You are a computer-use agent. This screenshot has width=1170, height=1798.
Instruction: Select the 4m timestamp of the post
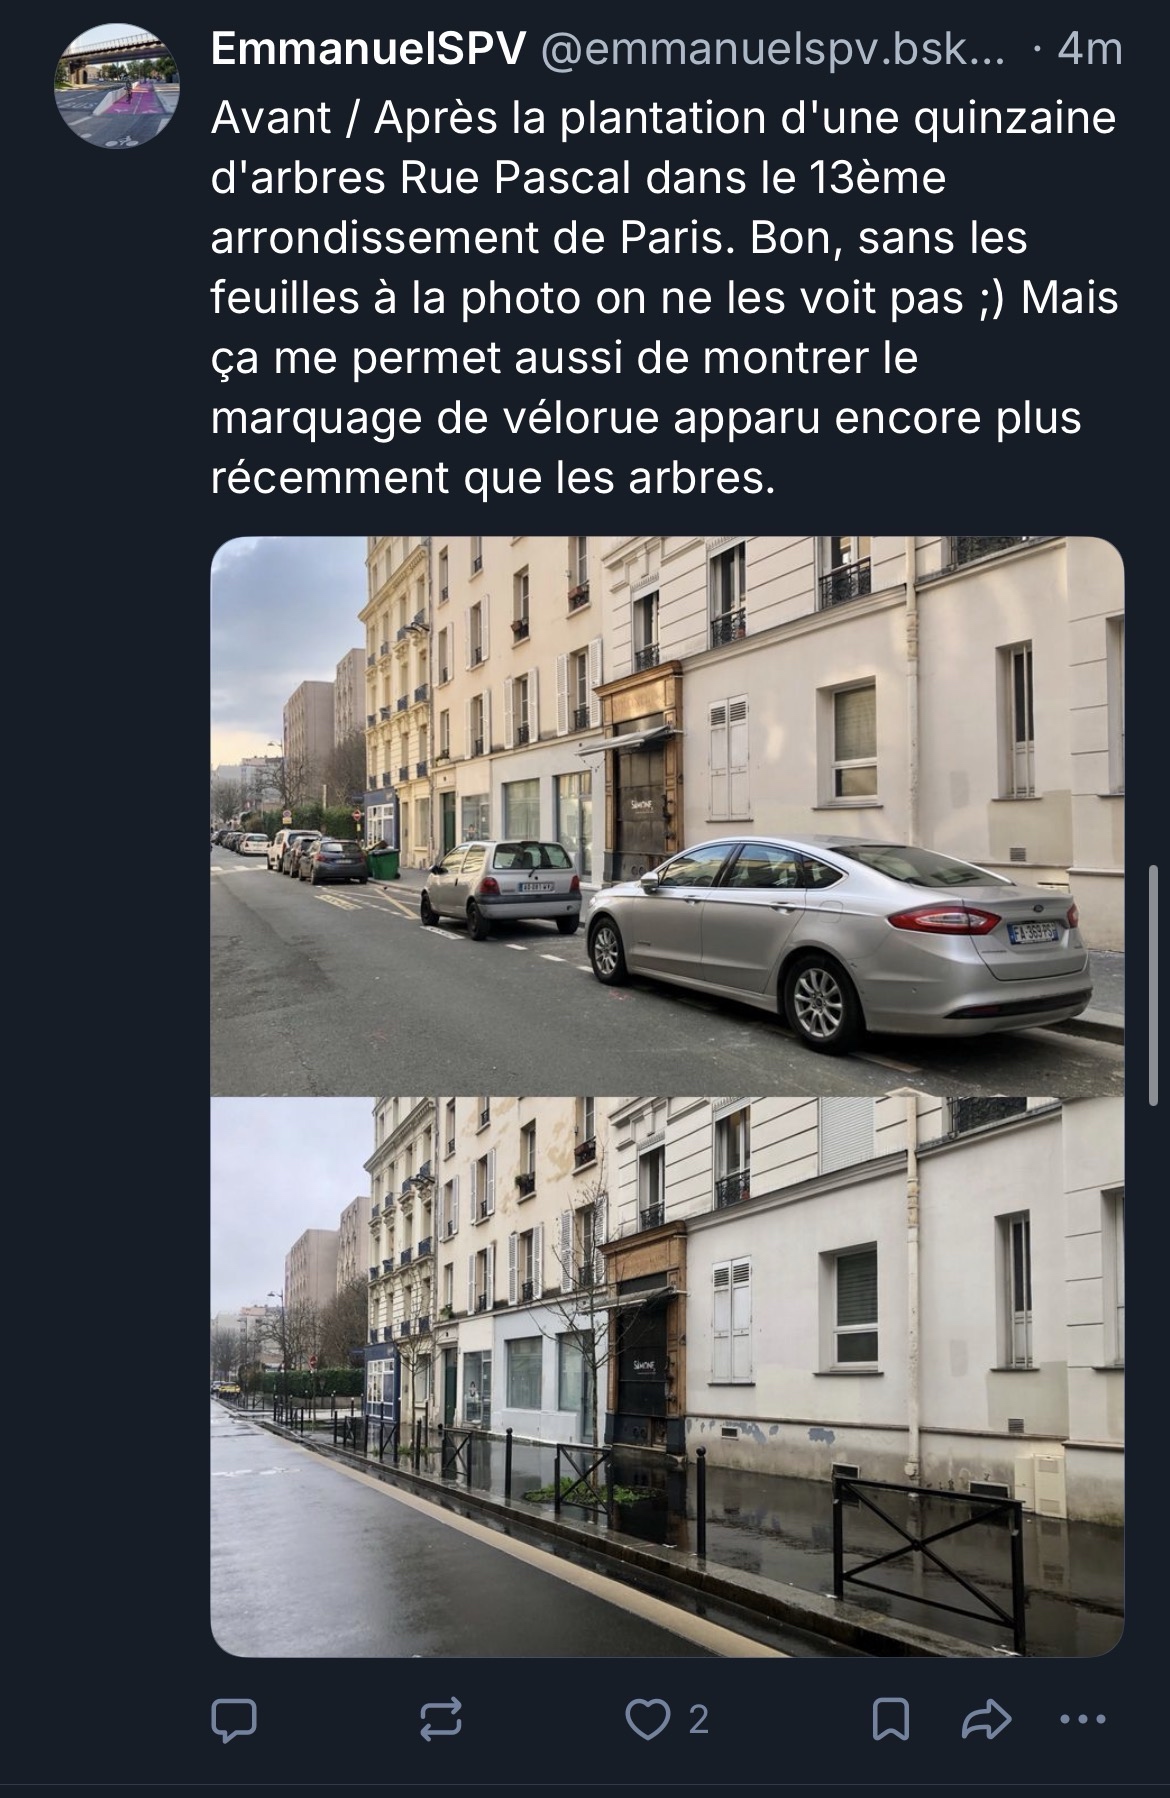point(1090,50)
